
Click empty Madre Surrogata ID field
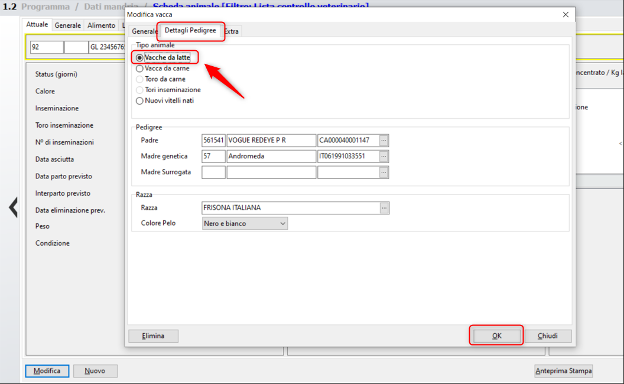coord(348,172)
